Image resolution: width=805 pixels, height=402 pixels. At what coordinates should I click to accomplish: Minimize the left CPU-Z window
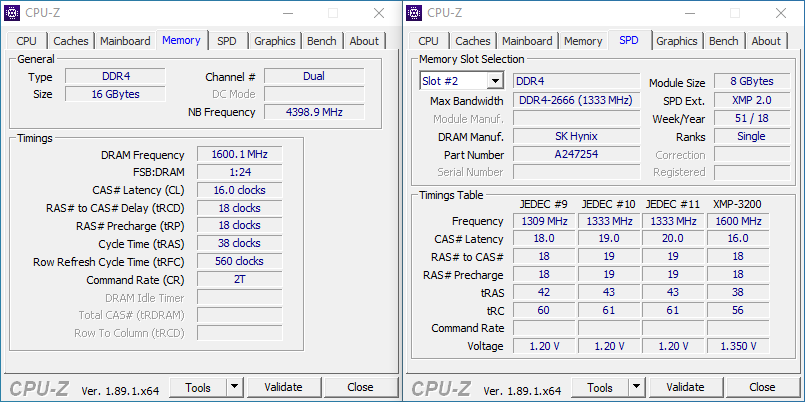coord(286,13)
